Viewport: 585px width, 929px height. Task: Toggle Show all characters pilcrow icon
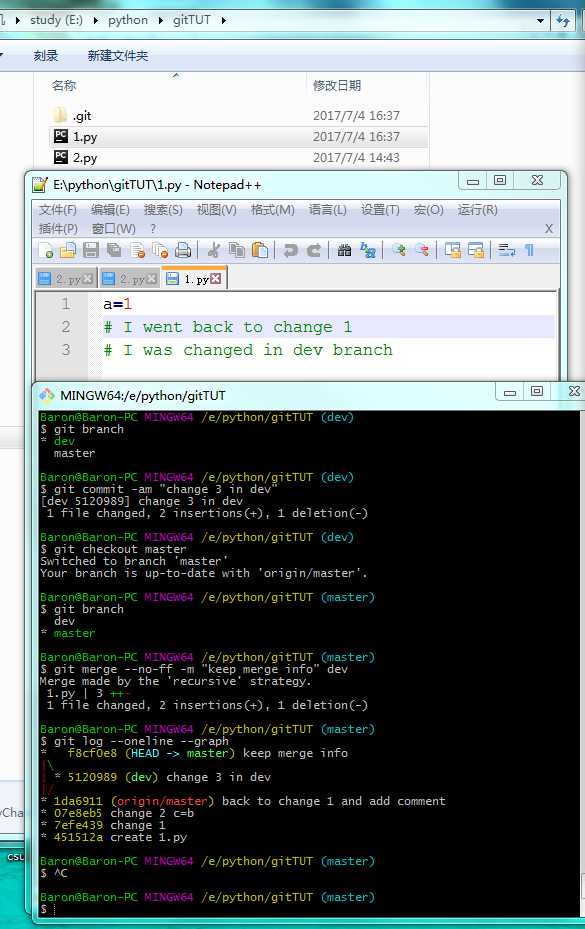[x=529, y=250]
